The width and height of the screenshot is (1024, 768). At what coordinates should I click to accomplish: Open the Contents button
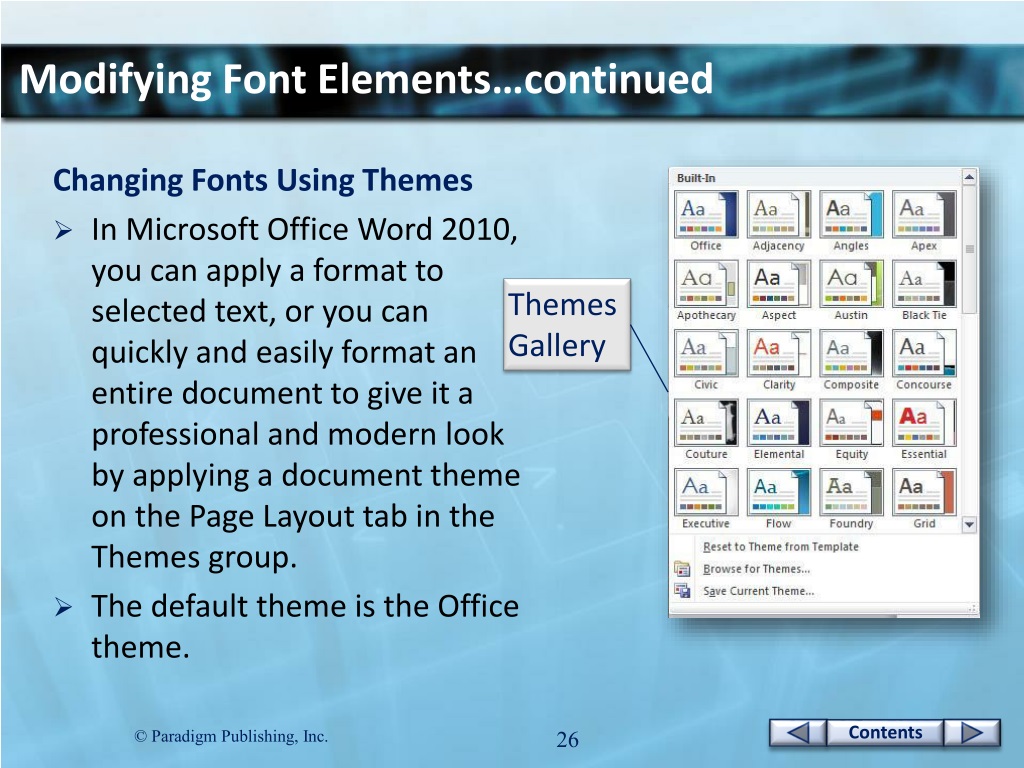885,733
